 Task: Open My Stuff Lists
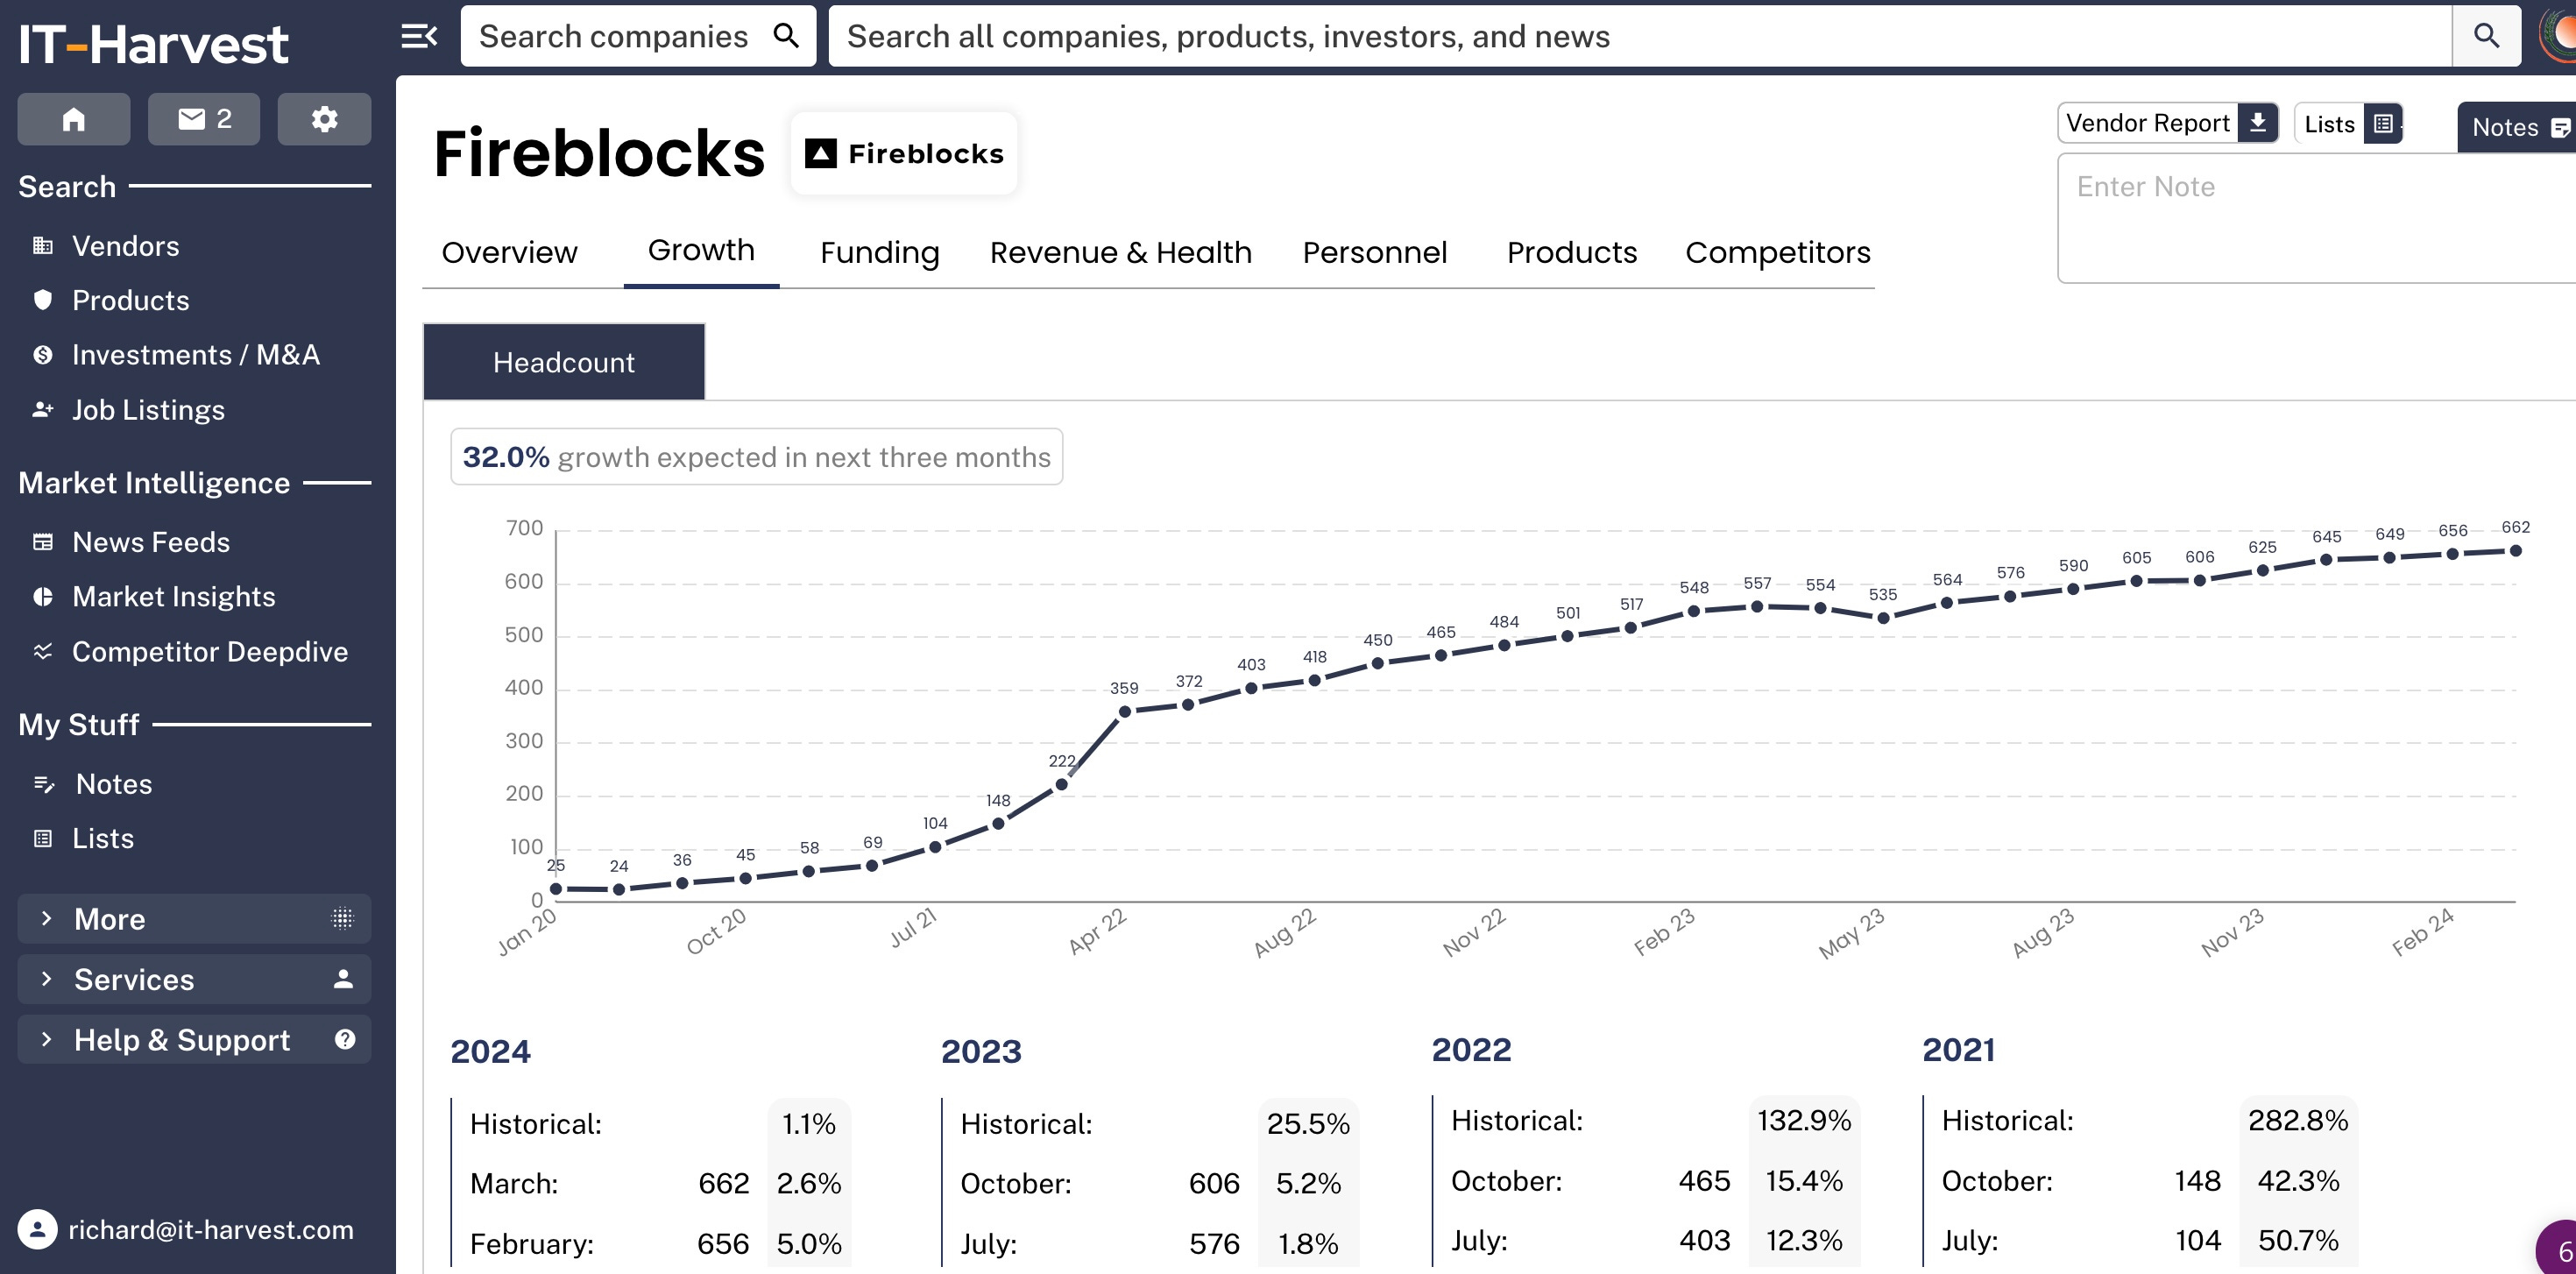coord(102,838)
